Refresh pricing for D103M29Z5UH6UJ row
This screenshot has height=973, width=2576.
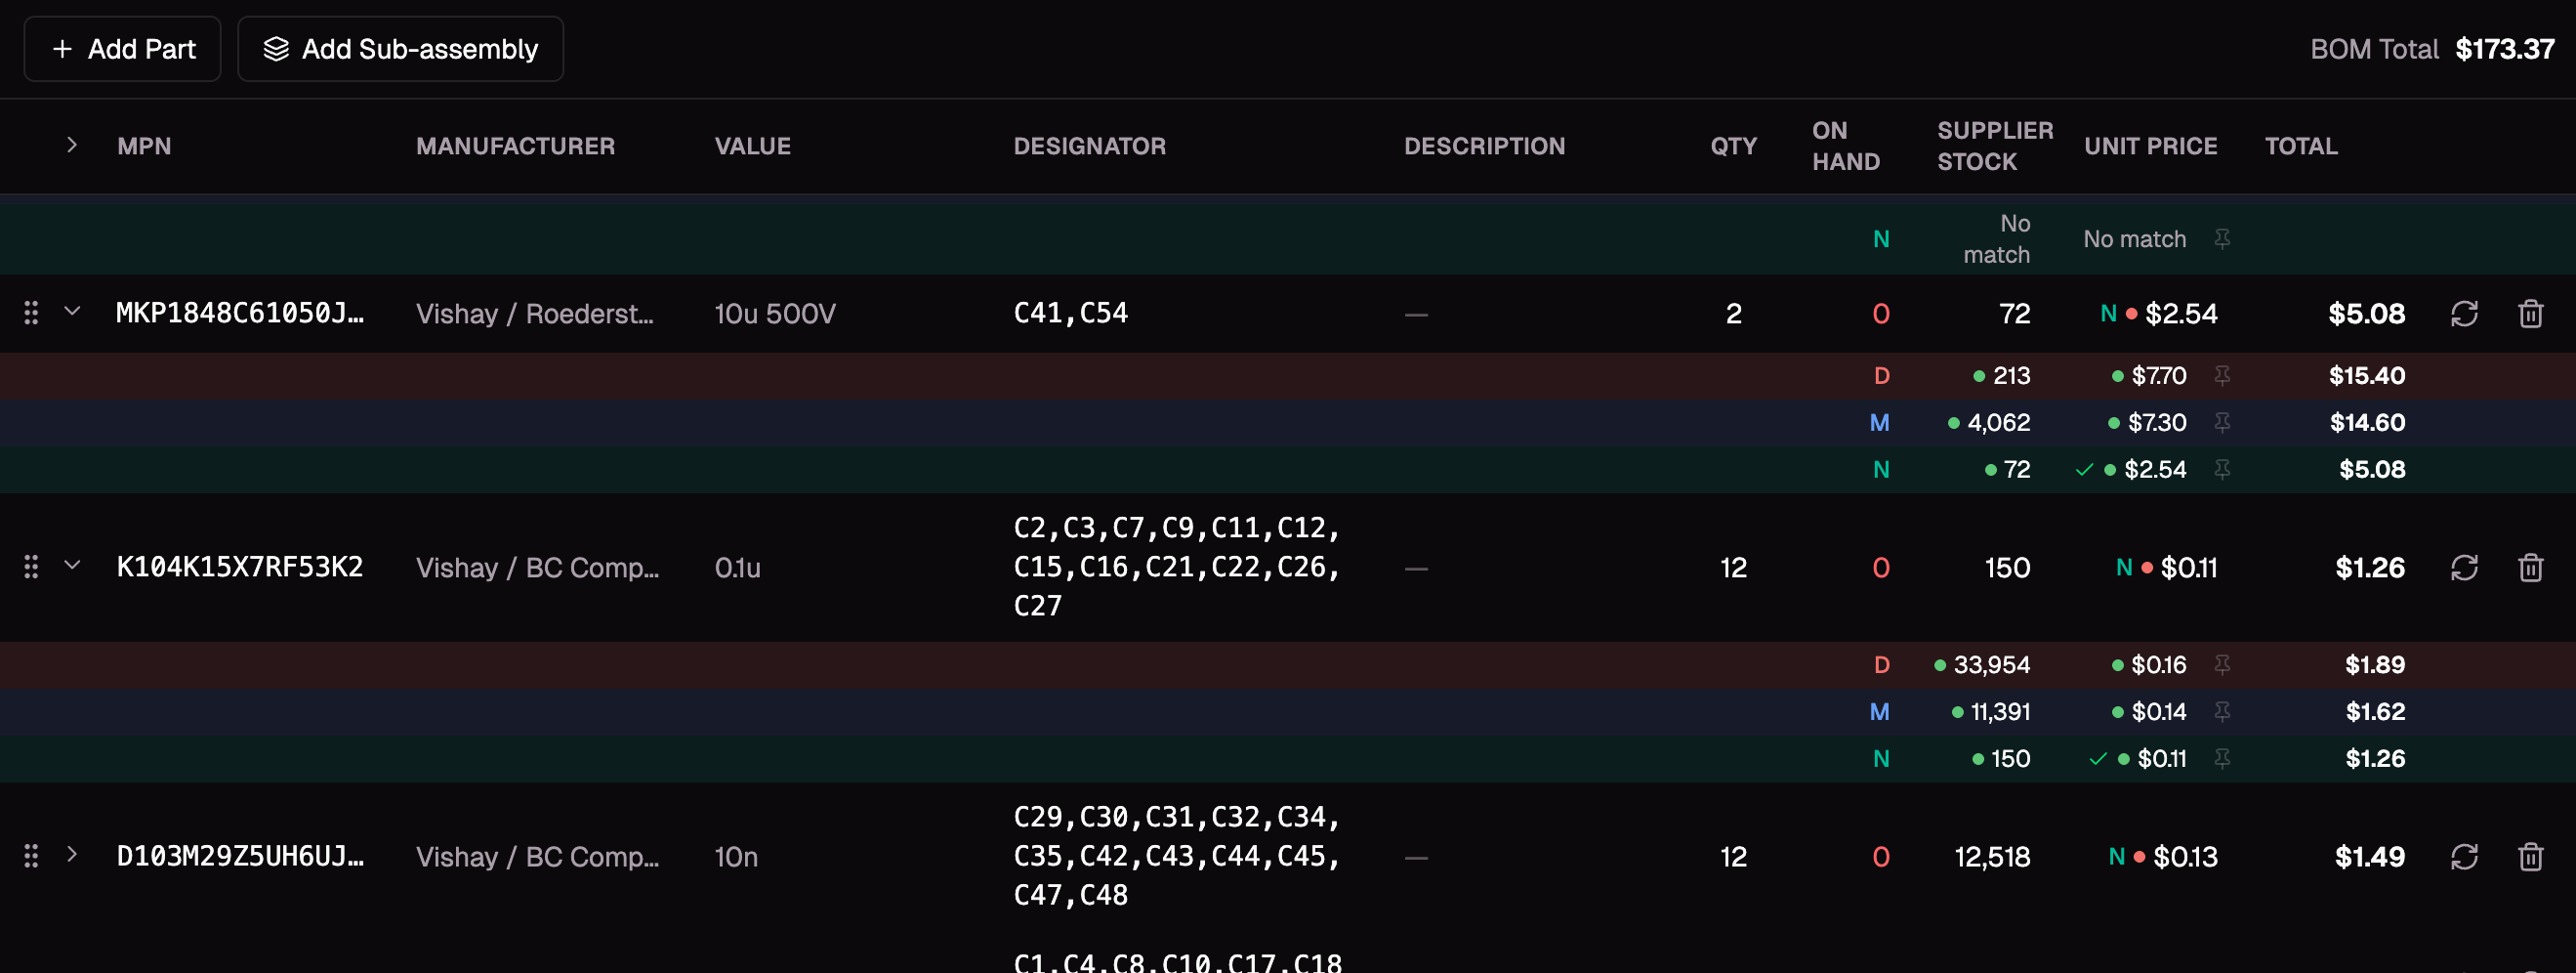(x=2464, y=856)
